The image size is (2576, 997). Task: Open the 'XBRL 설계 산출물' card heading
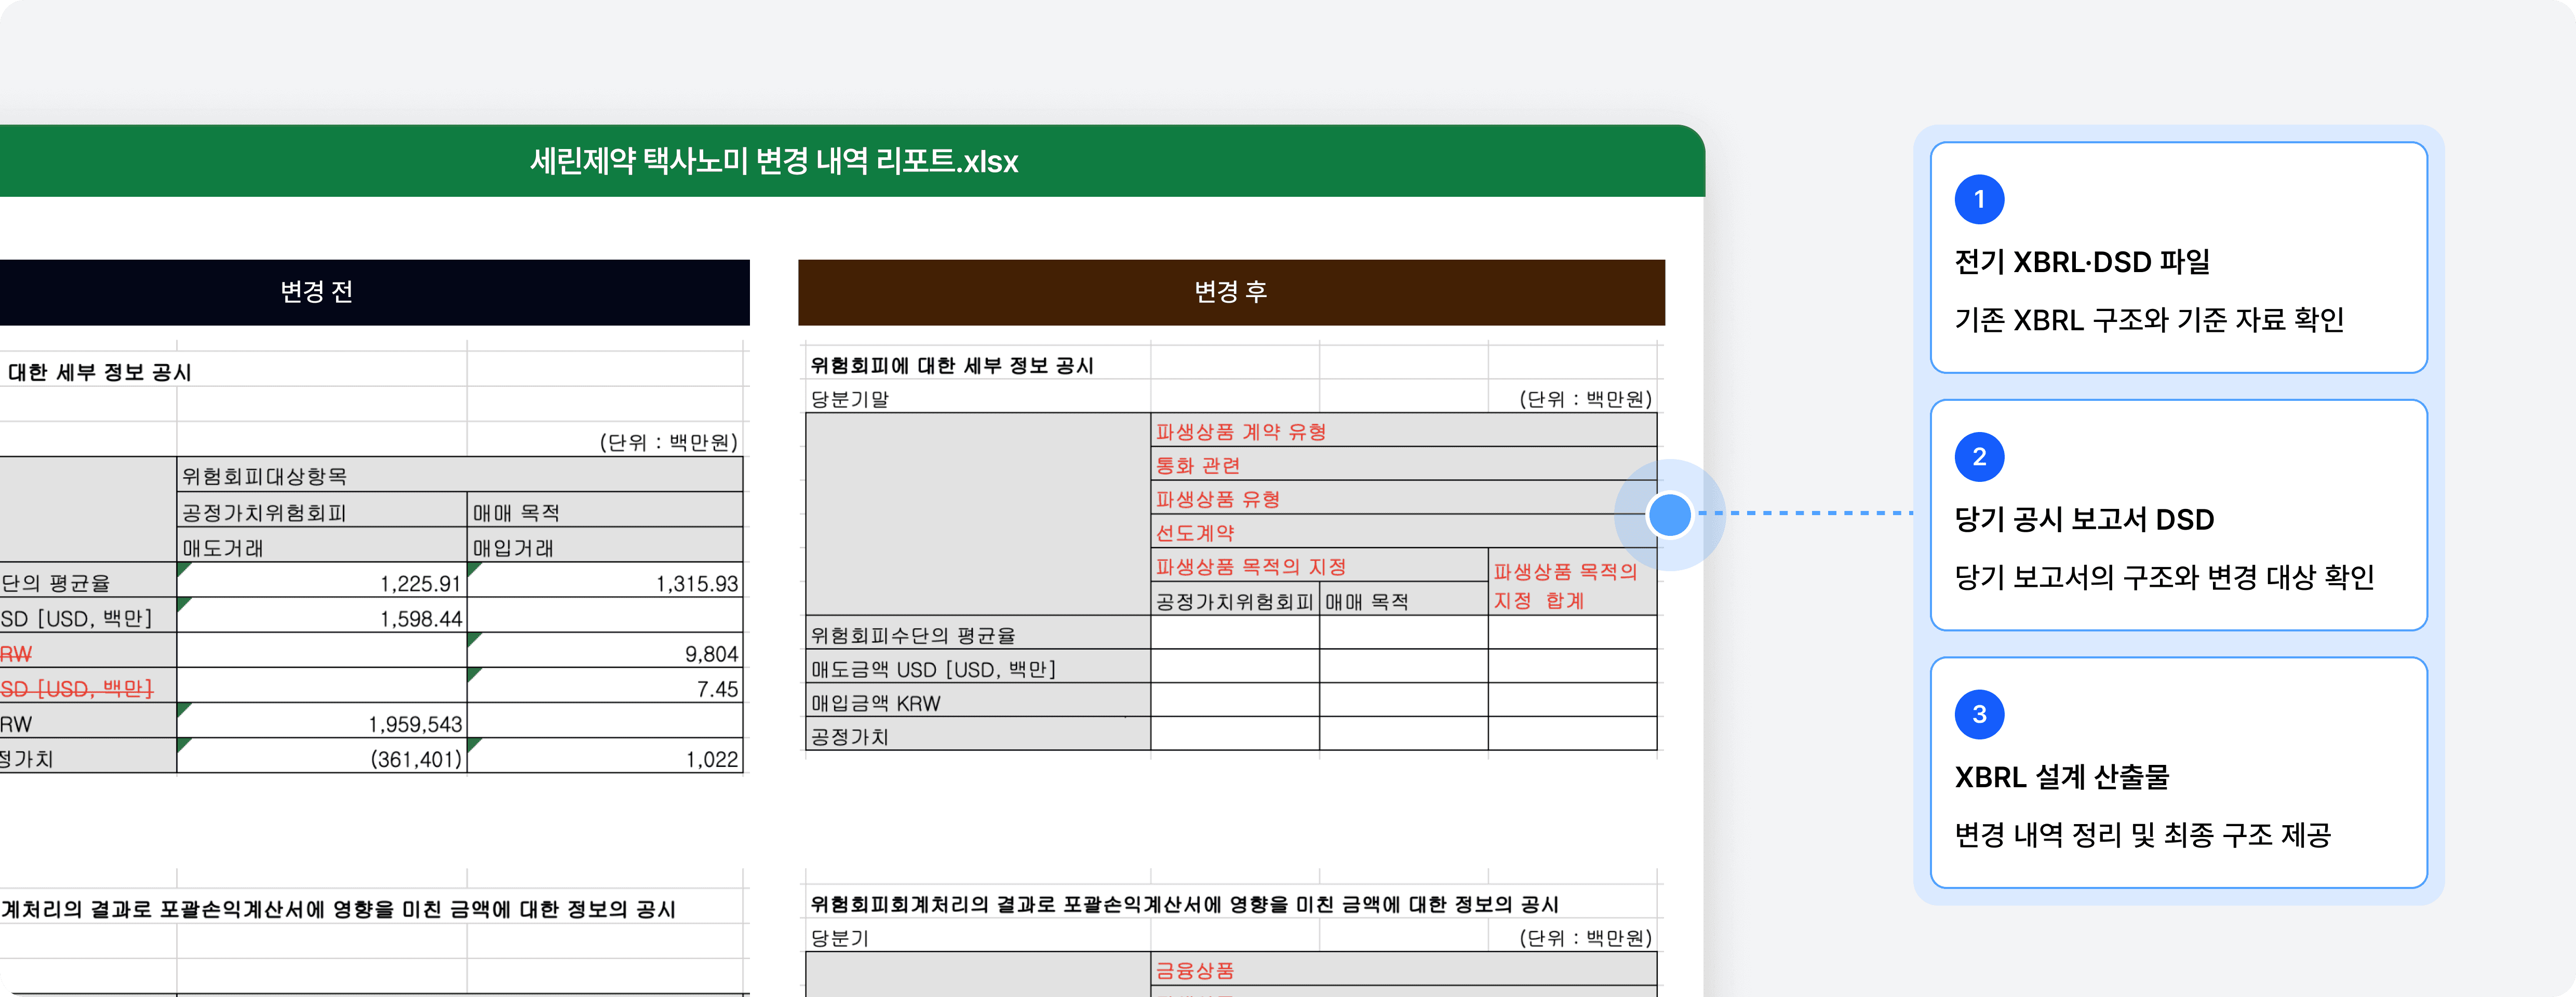click(2062, 777)
